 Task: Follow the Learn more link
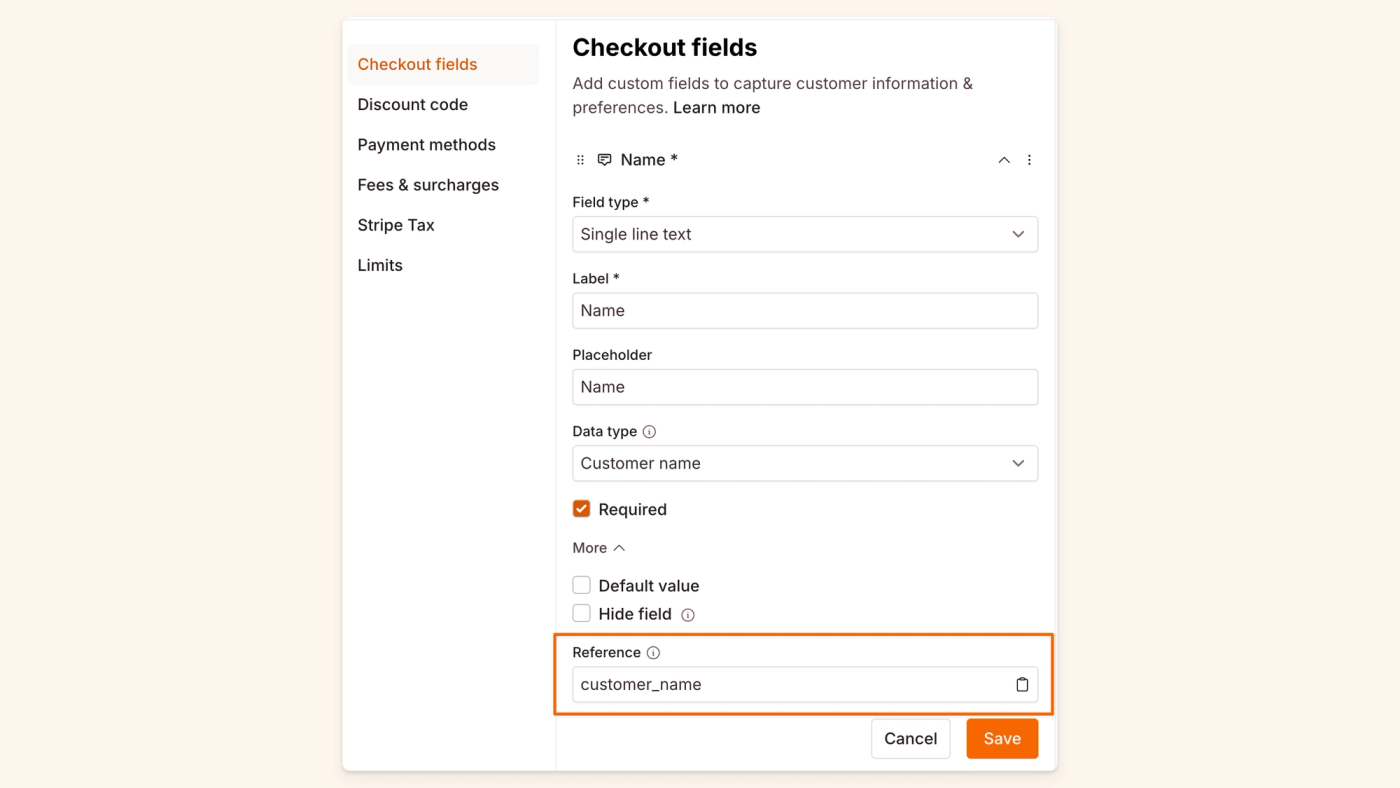coord(716,108)
